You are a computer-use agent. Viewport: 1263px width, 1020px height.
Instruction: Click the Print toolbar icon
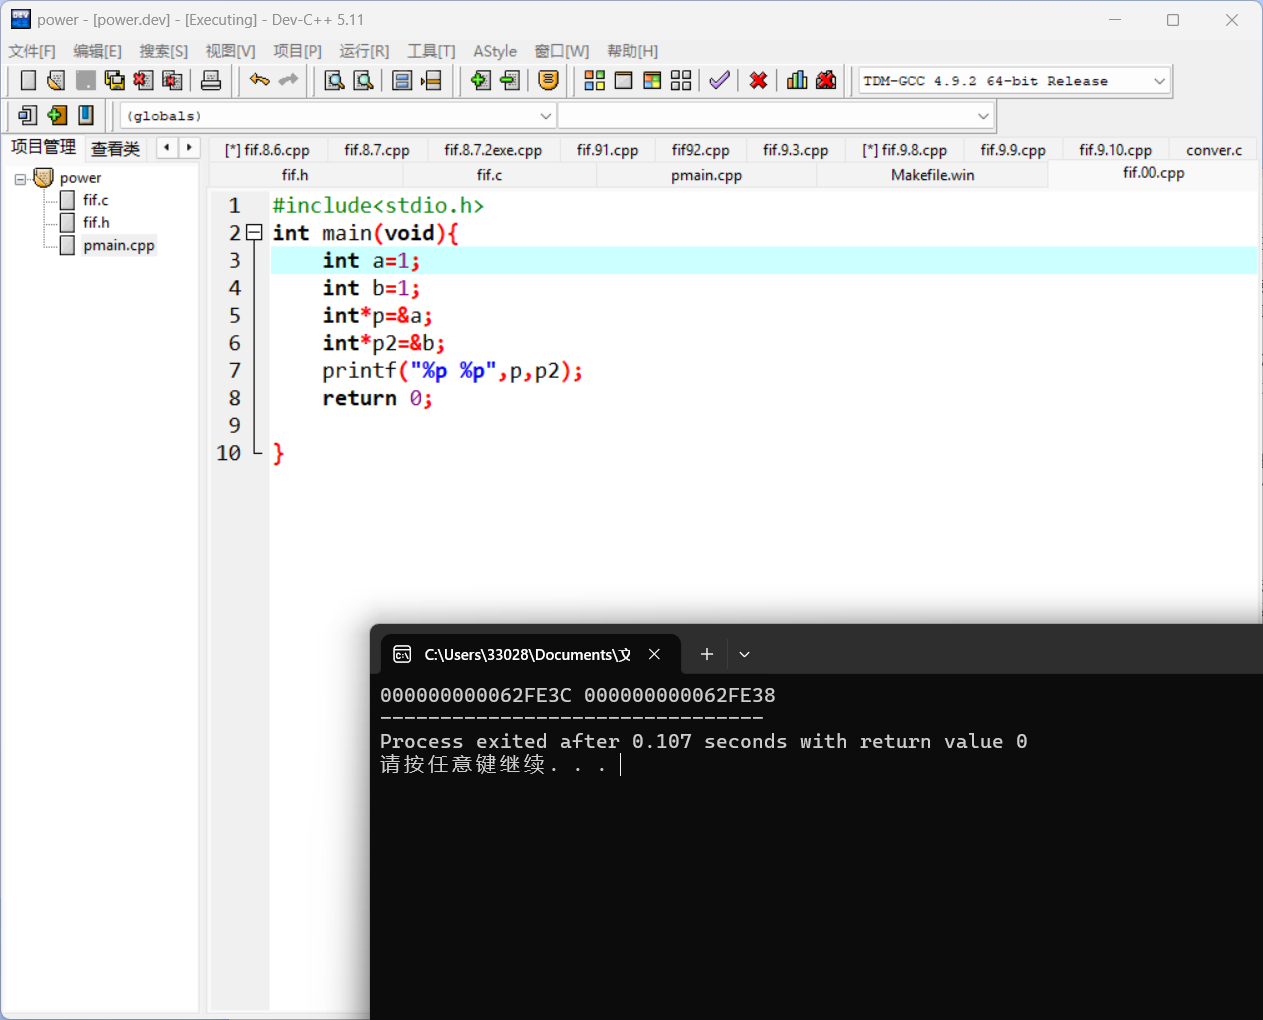pos(211,81)
